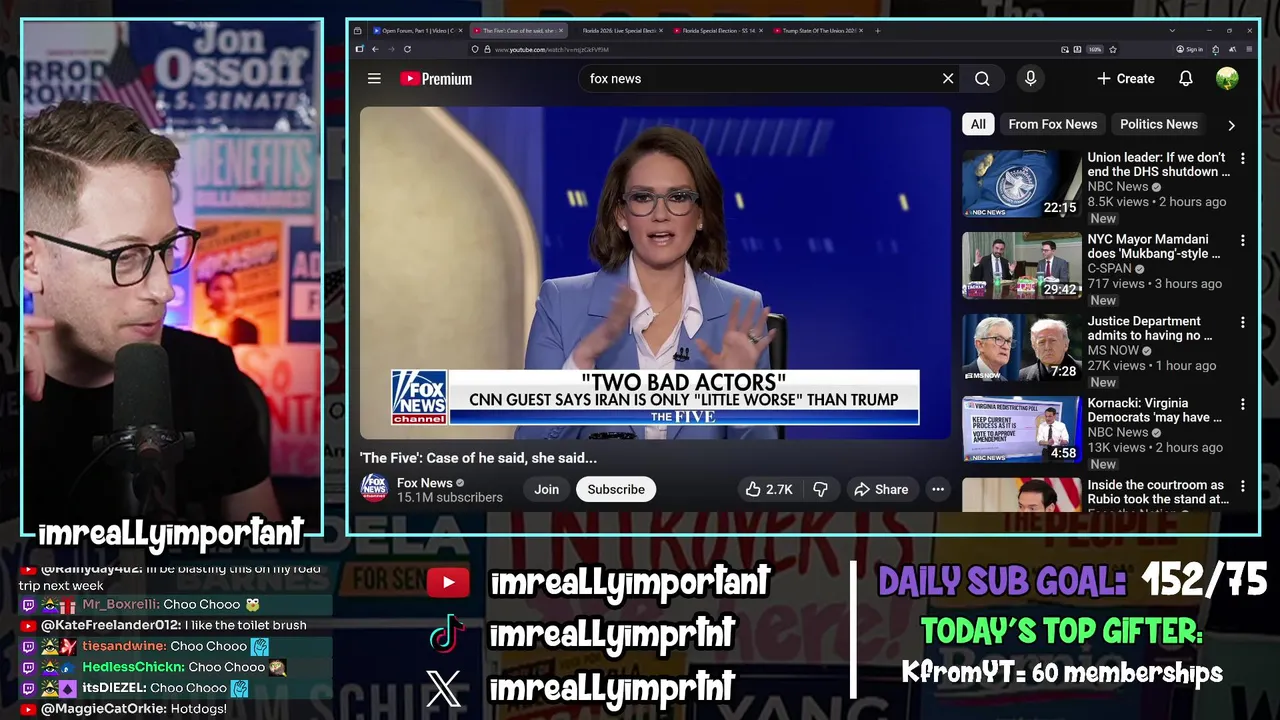Click the YouTube icon in stream overlay

(448, 582)
